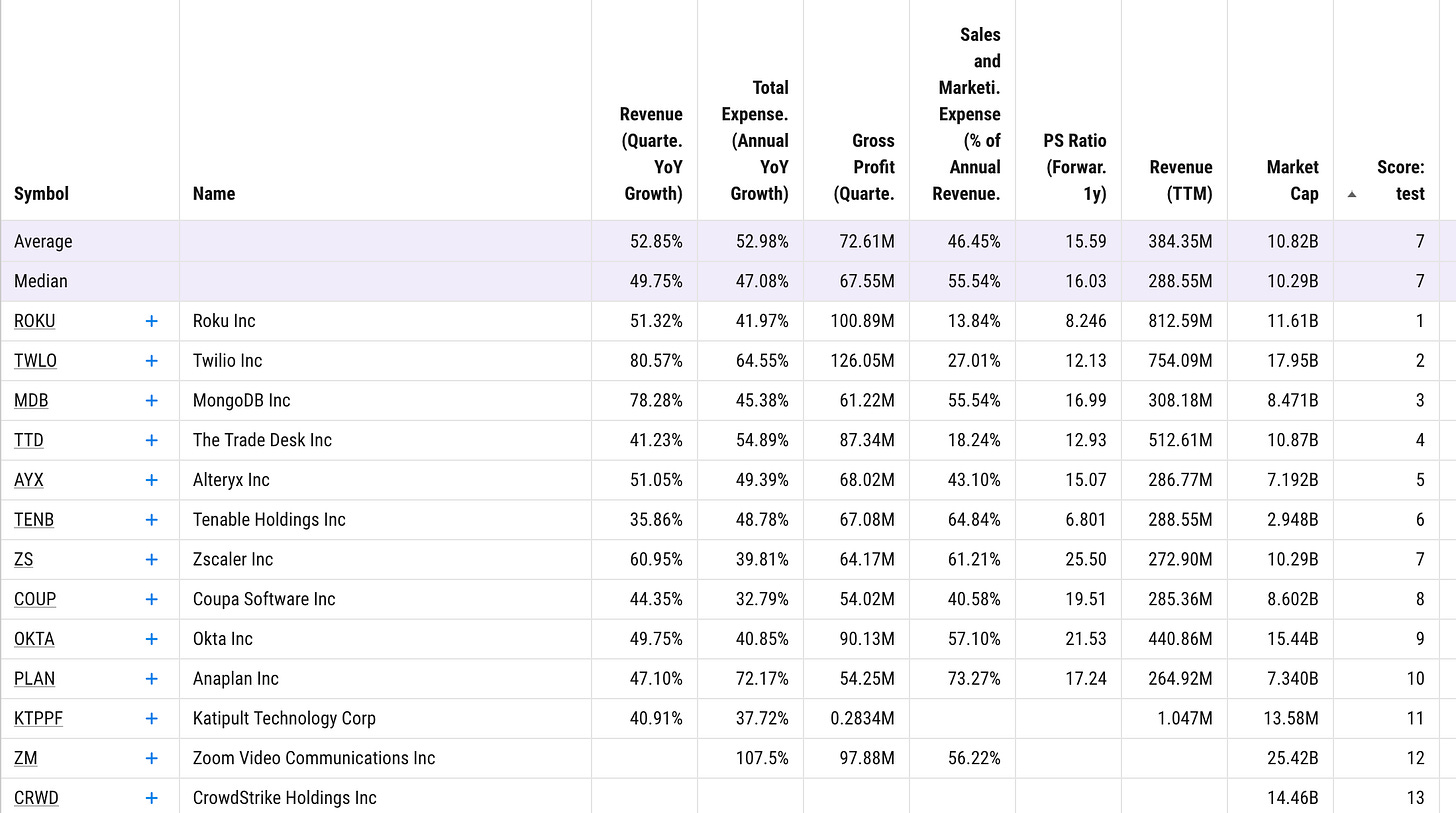This screenshot has height=813, width=1456.
Task: Click the plus icon beside TWLO
Action: [x=151, y=361]
